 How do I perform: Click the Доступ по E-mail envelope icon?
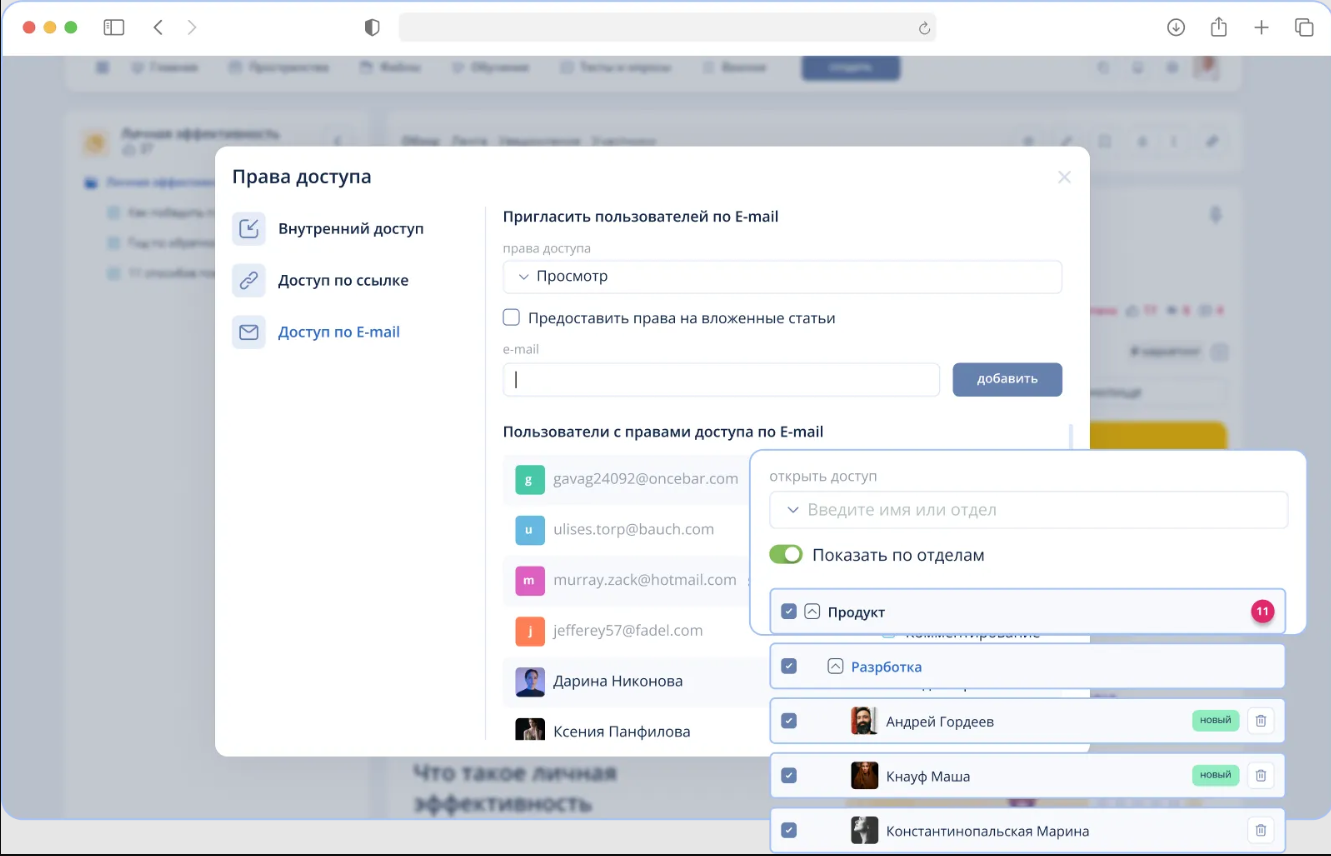tap(249, 332)
